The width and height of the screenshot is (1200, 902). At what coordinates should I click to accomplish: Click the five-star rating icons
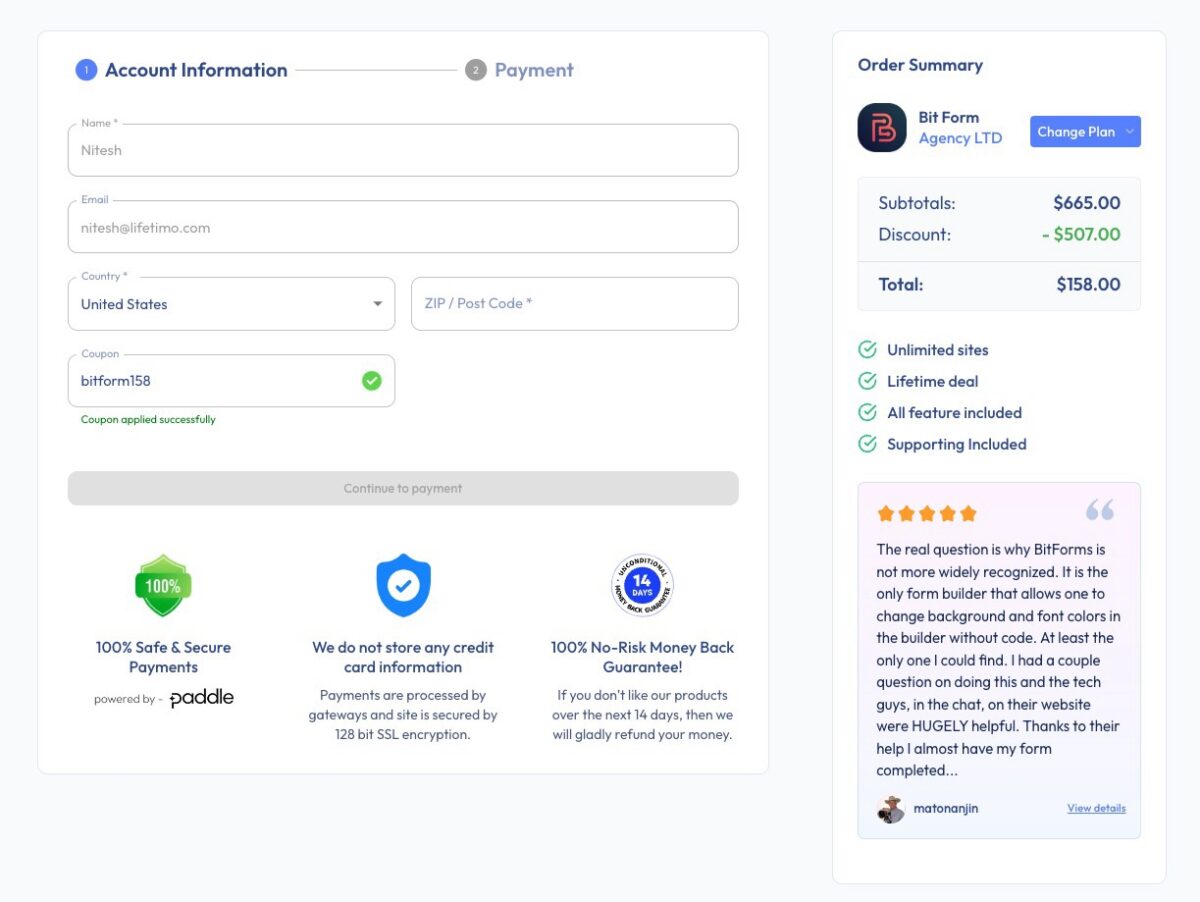pyautogui.click(x=926, y=514)
